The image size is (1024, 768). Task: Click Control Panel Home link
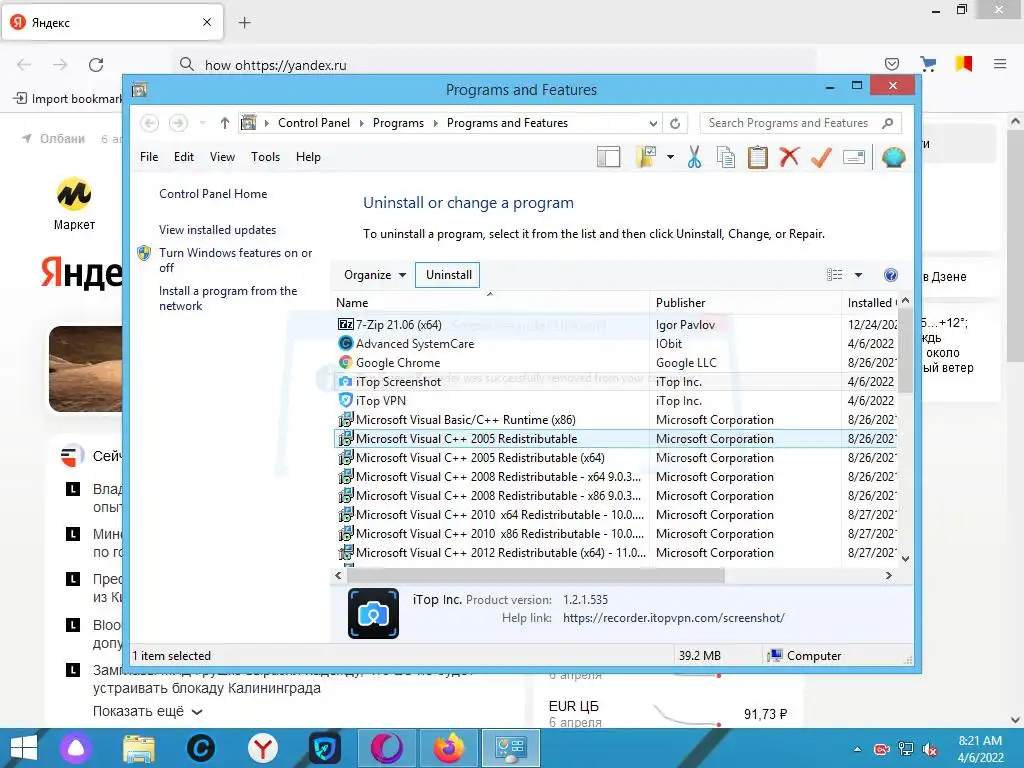(x=213, y=194)
